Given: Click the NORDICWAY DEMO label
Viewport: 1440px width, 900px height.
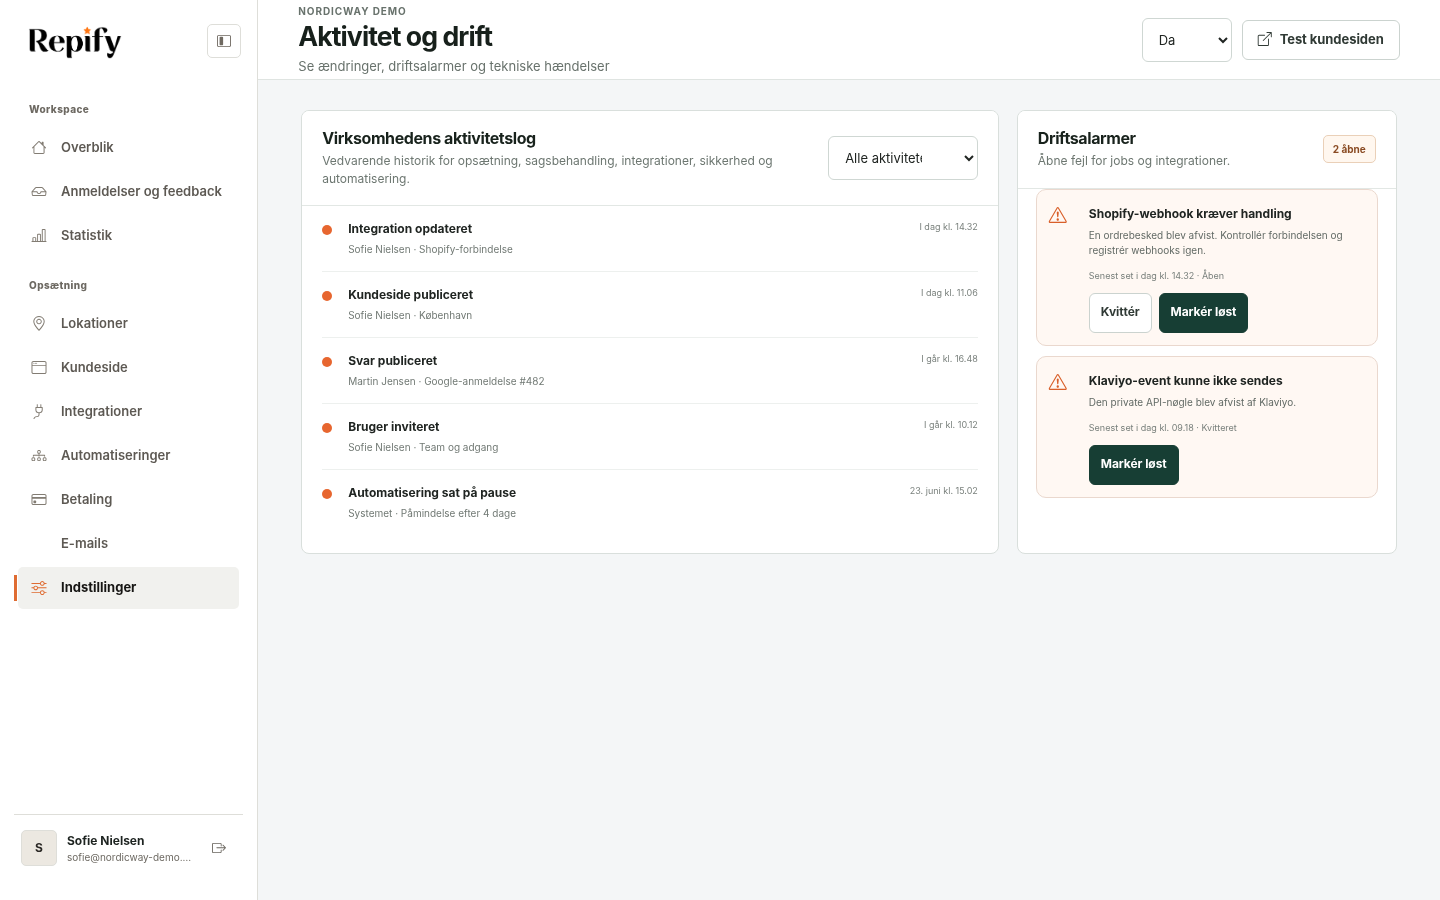Looking at the screenshot, I should coord(352,12).
